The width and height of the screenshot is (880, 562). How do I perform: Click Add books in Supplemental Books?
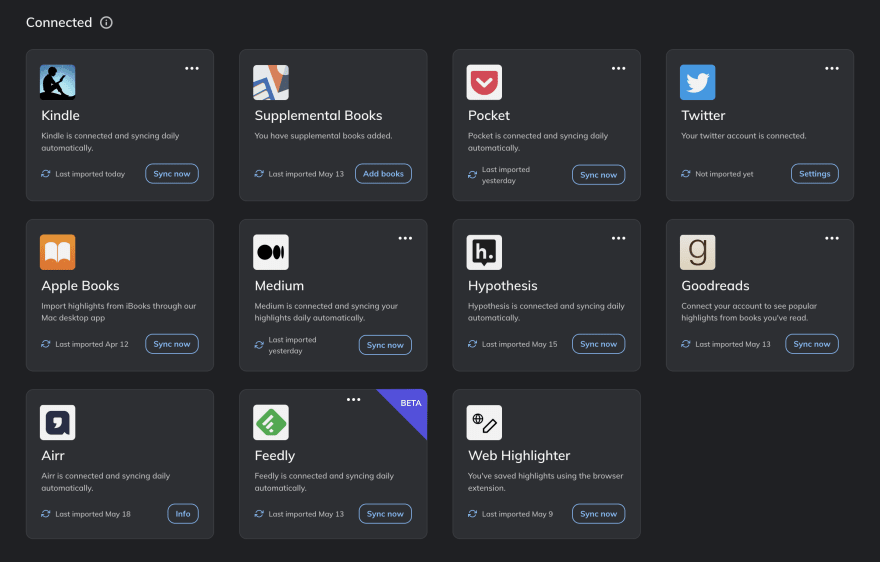(383, 174)
